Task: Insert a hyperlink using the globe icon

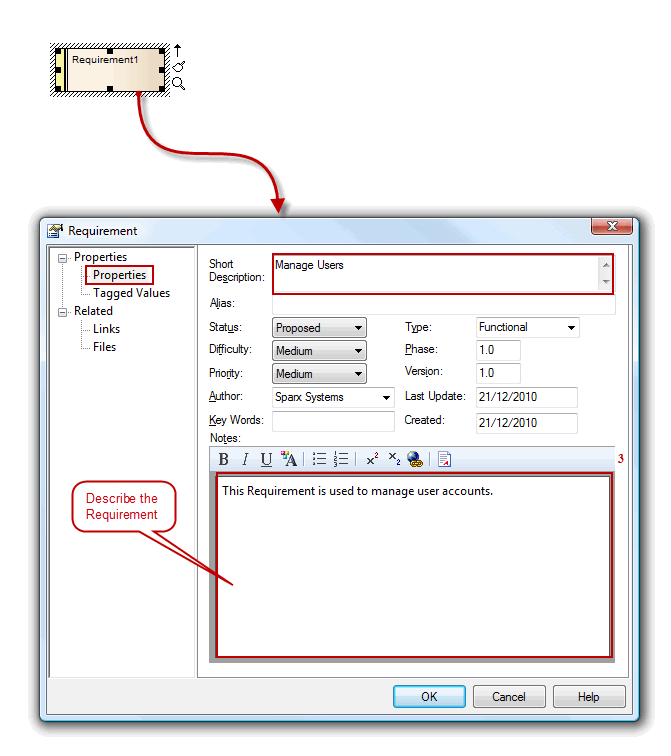Action: [415, 459]
